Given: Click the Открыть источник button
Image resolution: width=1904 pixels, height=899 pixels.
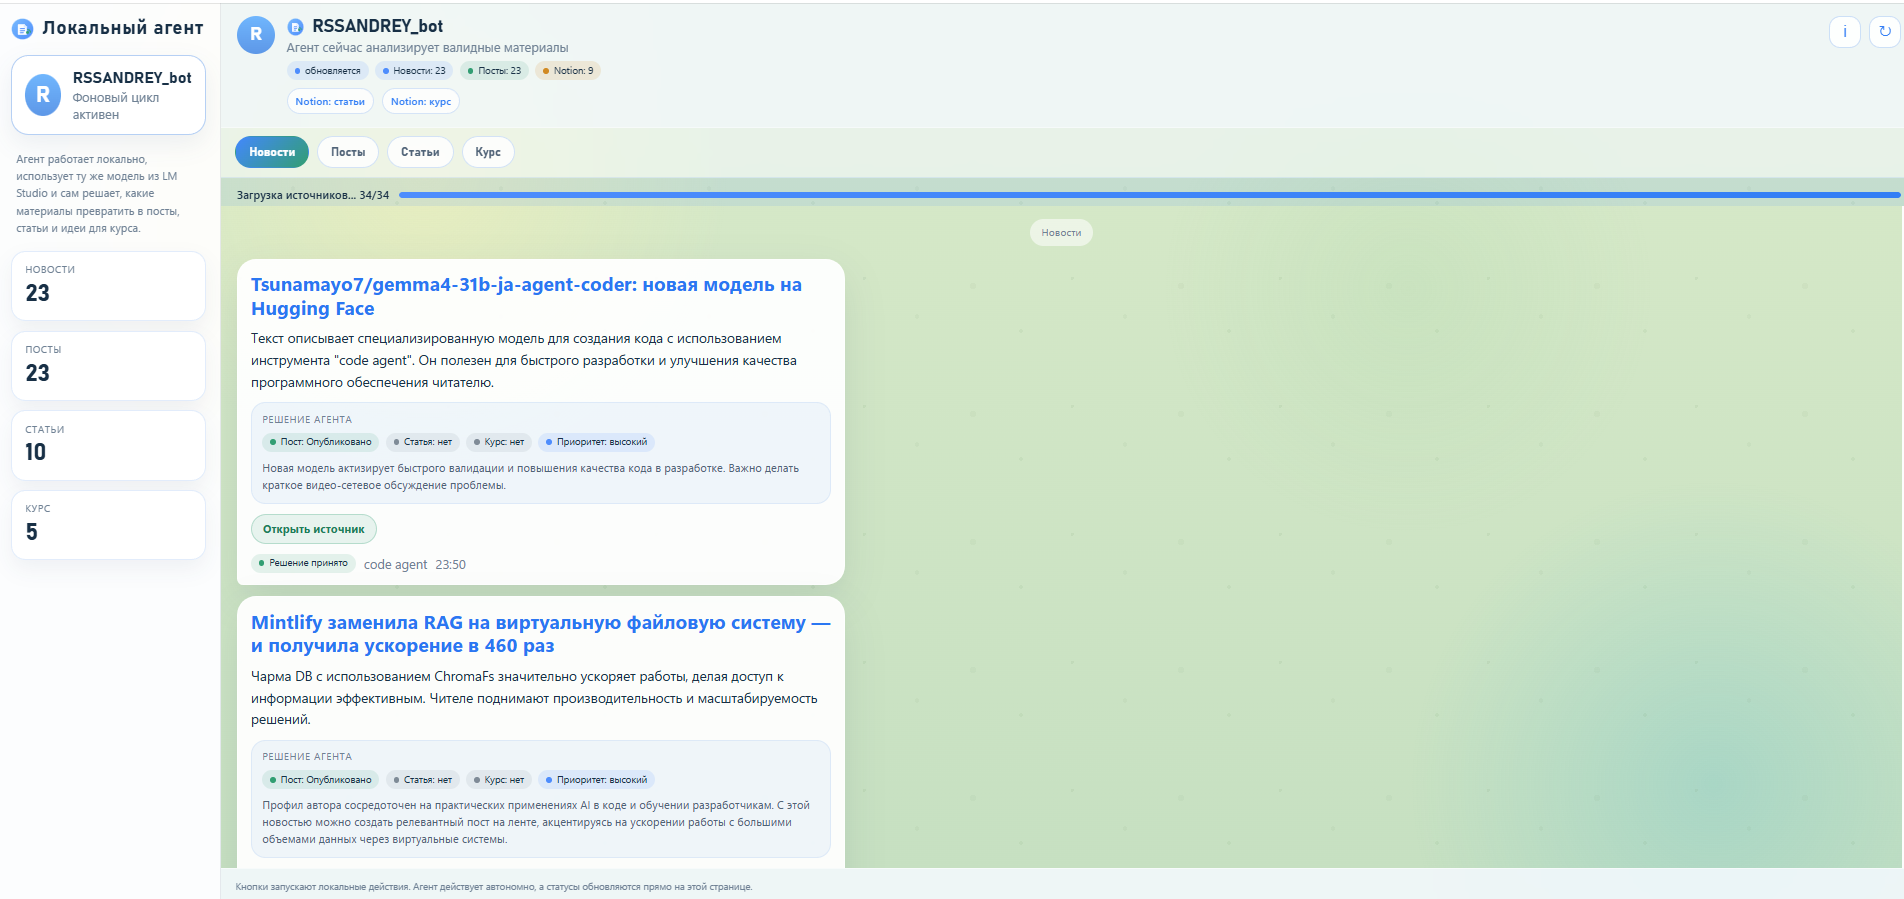Looking at the screenshot, I should pyautogui.click(x=313, y=529).
